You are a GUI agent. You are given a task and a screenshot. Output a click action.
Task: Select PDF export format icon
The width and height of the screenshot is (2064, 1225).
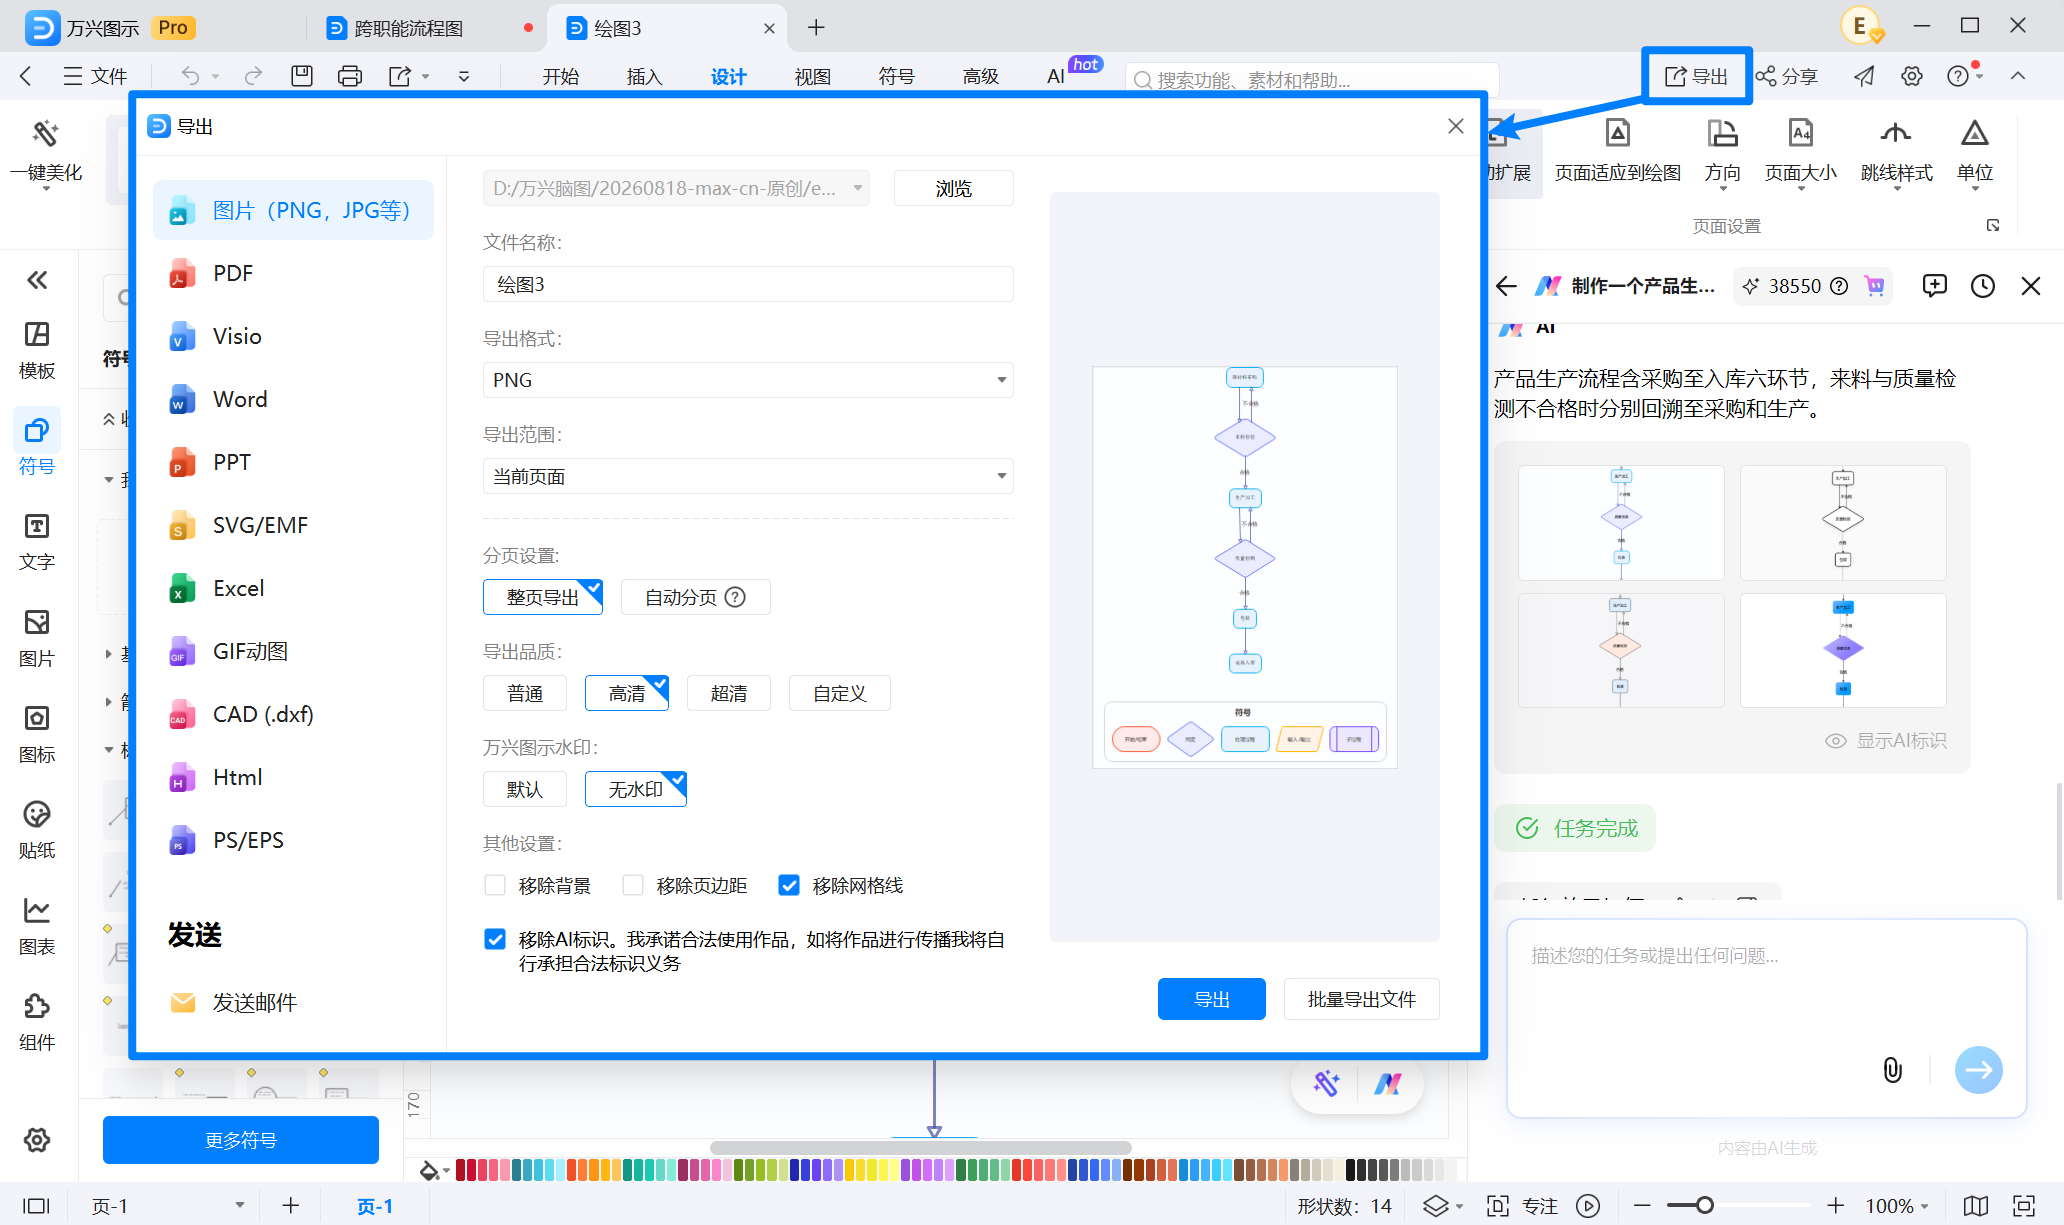point(181,273)
